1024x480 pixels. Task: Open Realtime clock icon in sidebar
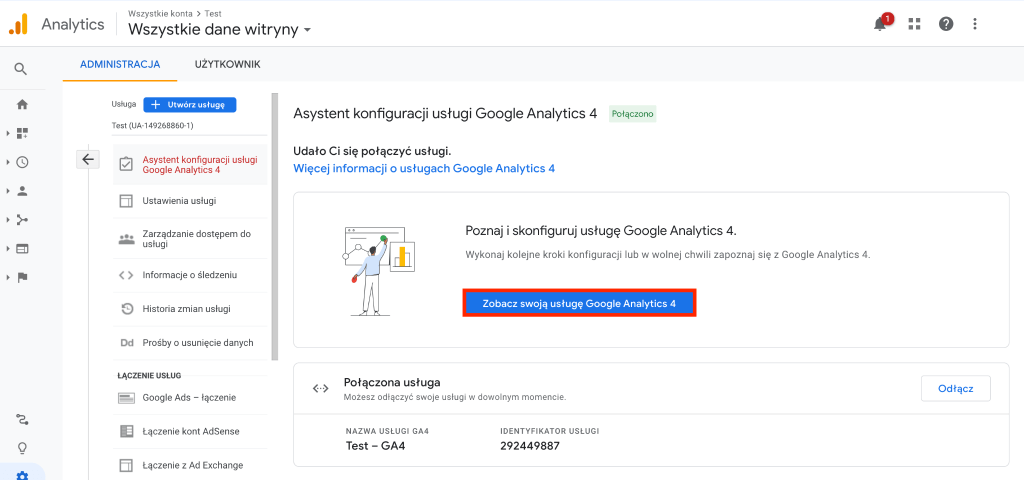point(22,162)
